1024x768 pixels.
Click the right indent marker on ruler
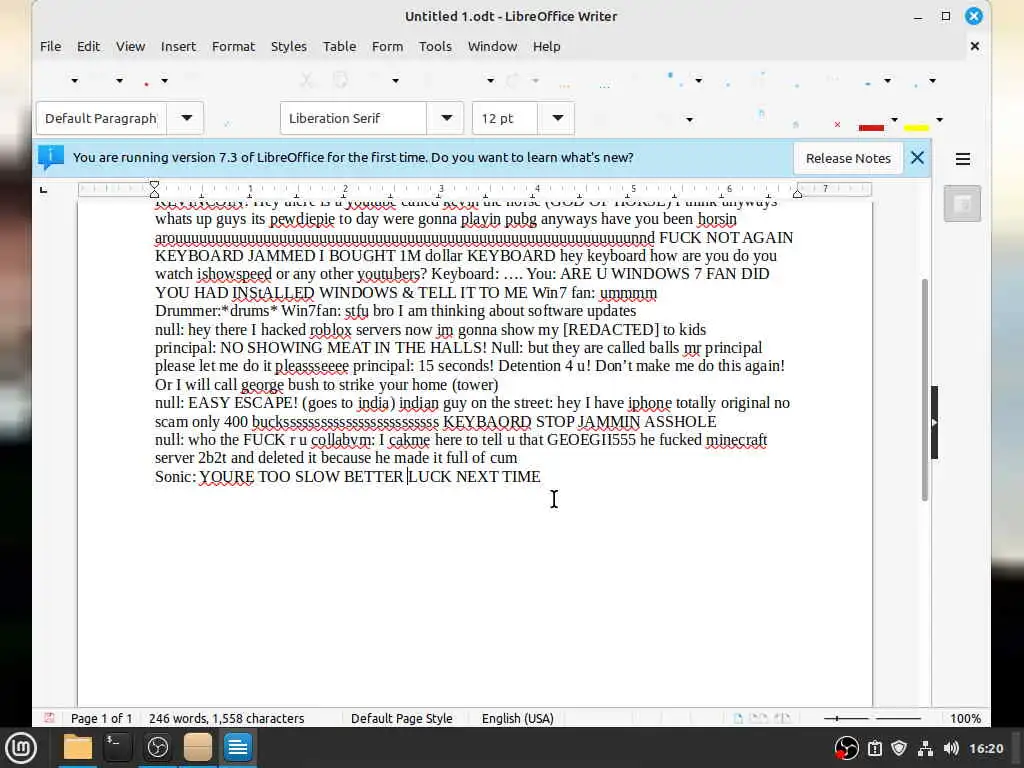797,193
